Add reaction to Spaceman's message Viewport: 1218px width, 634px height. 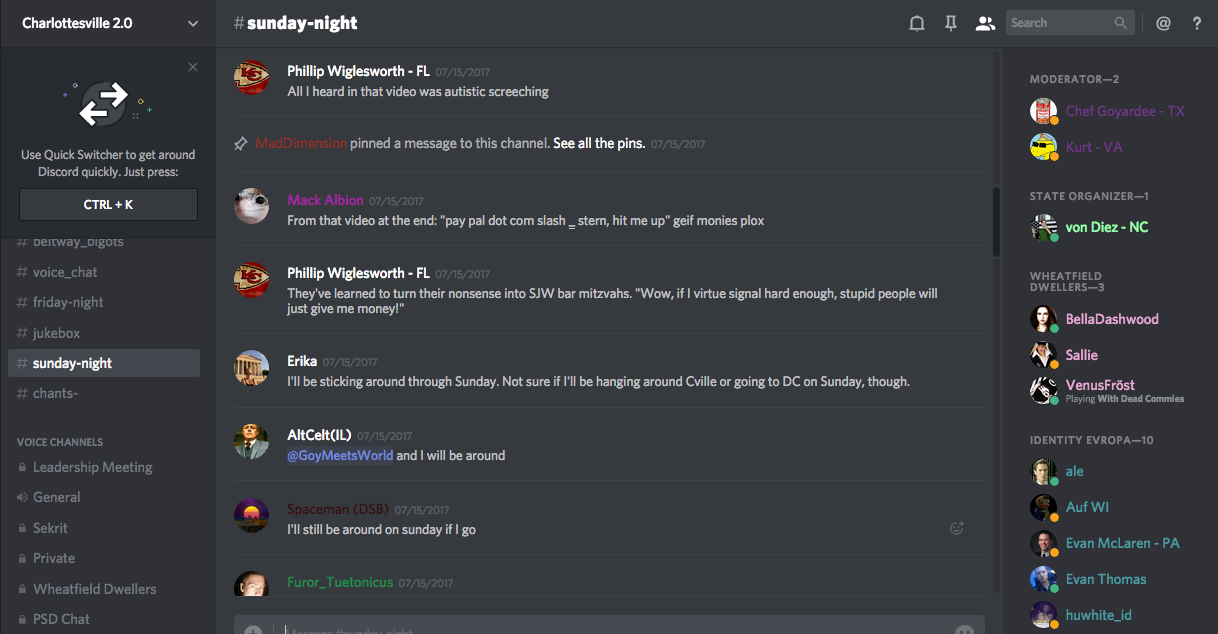tap(956, 528)
